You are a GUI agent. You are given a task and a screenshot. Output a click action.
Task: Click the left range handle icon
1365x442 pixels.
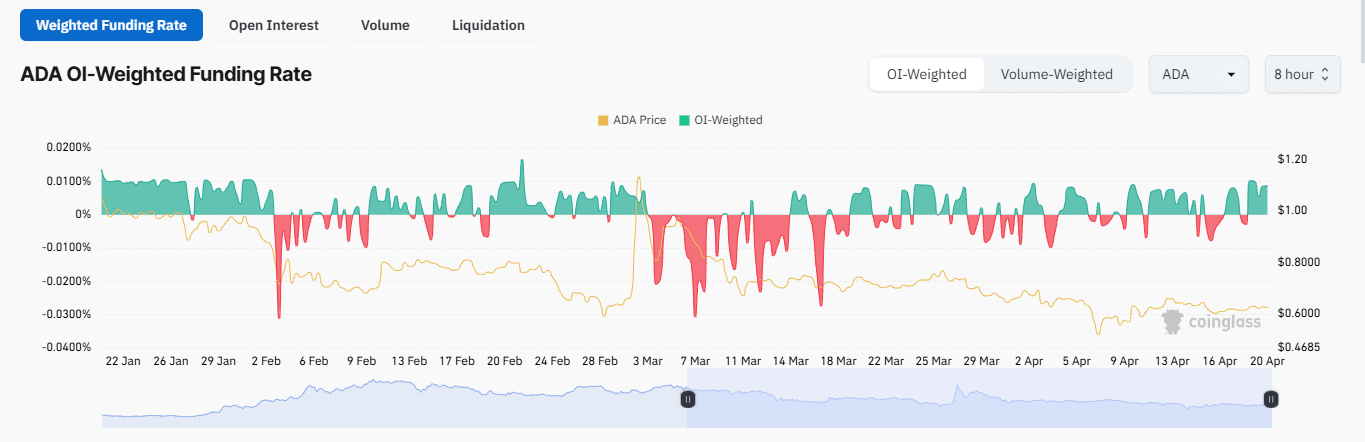click(x=688, y=399)
